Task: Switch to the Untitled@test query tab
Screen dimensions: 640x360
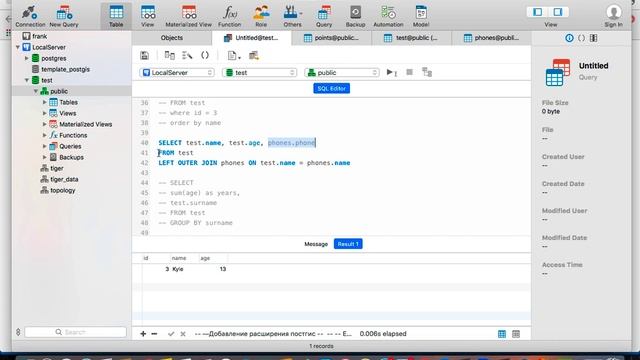Action: [x=251, y=38]
